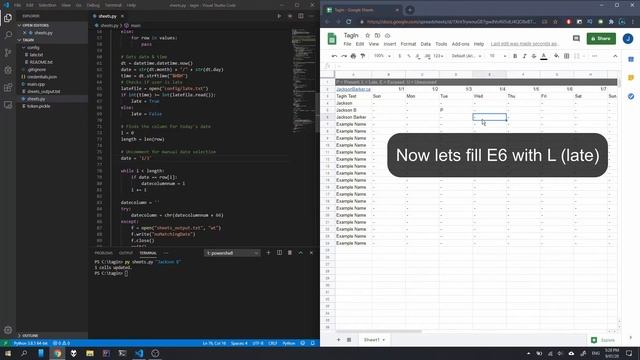Select the highlighted cell E6 in the sheet
The height and width of the screenshot is (360, 640).
[489, 117]
